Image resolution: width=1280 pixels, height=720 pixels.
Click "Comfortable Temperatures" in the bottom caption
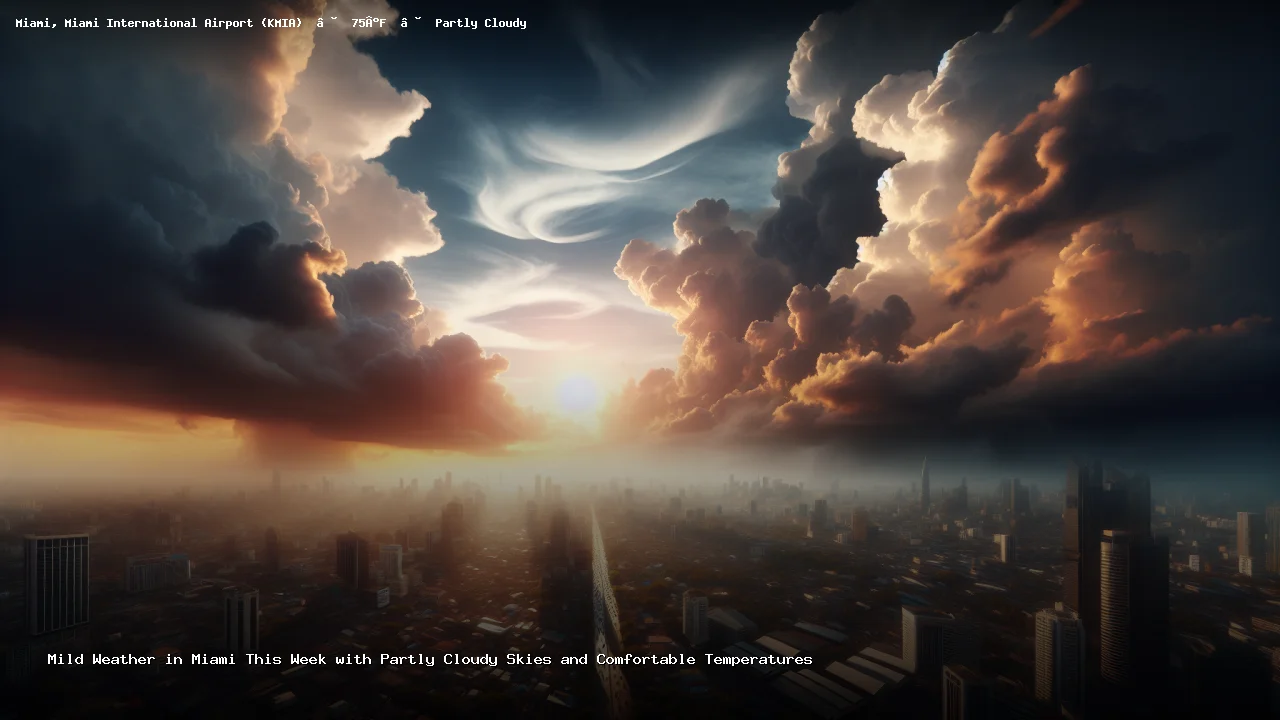click(704, 659)
